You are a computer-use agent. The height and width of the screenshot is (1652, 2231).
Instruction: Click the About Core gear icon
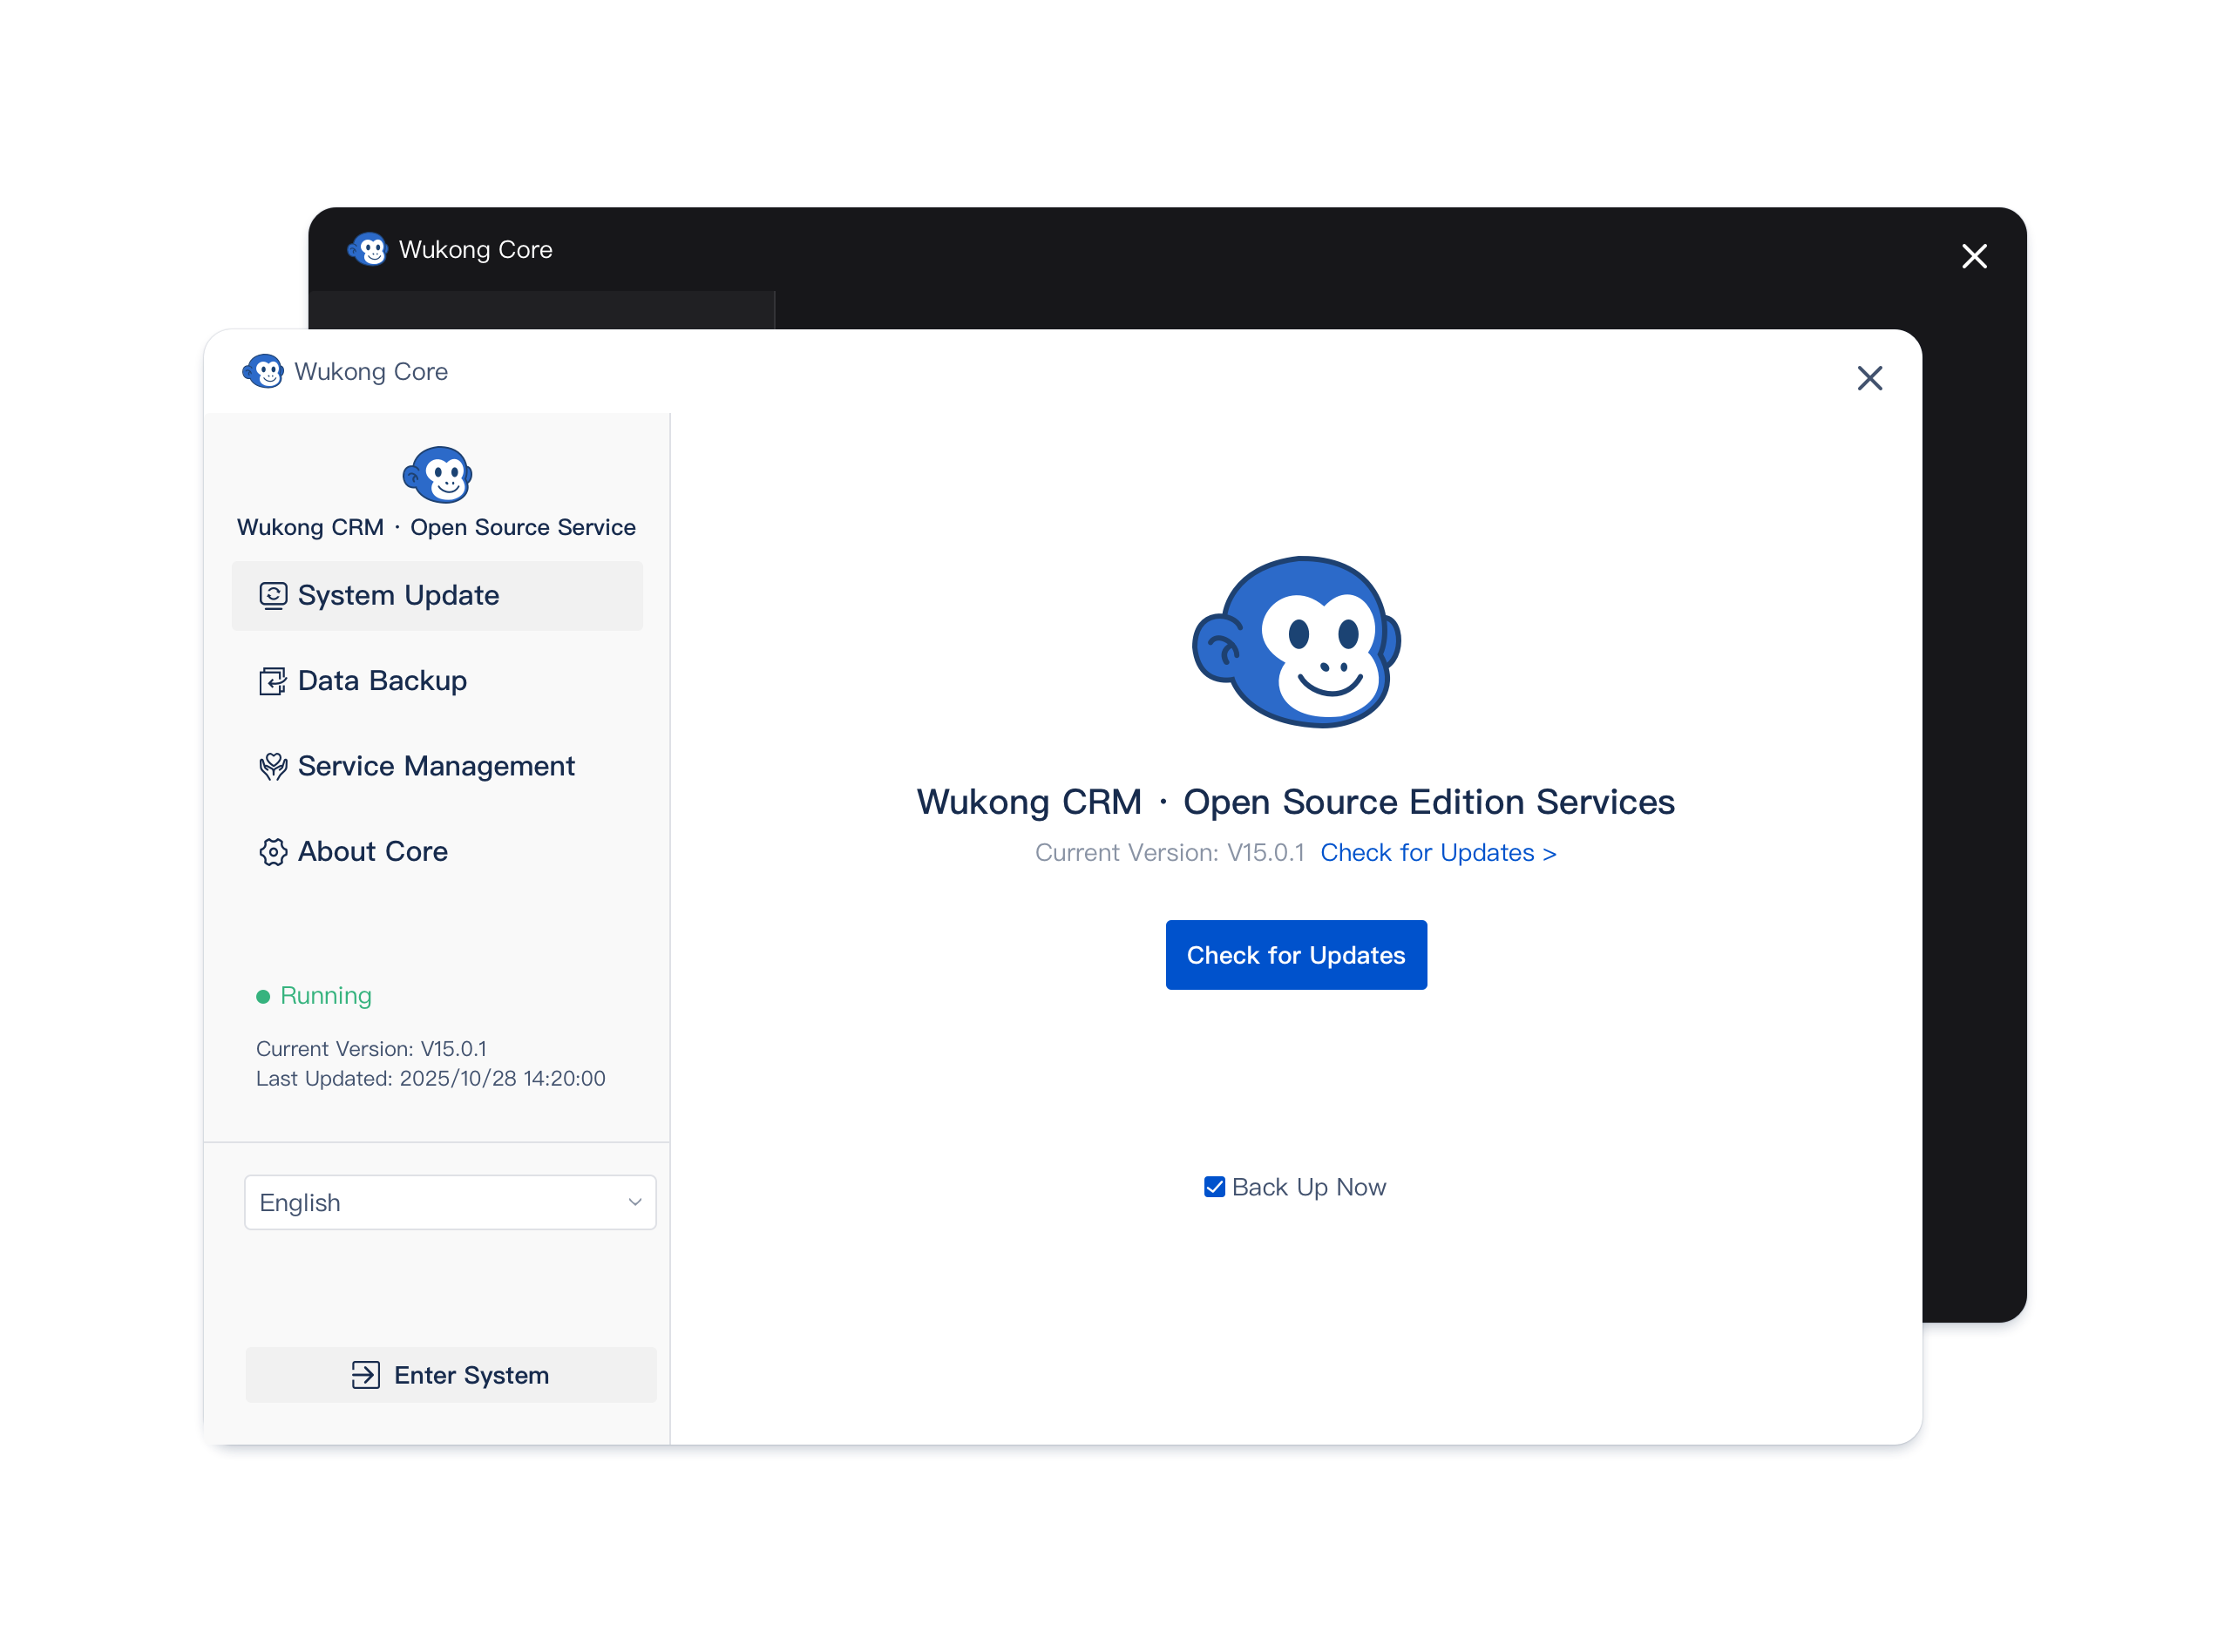click(x=273, y=852)
